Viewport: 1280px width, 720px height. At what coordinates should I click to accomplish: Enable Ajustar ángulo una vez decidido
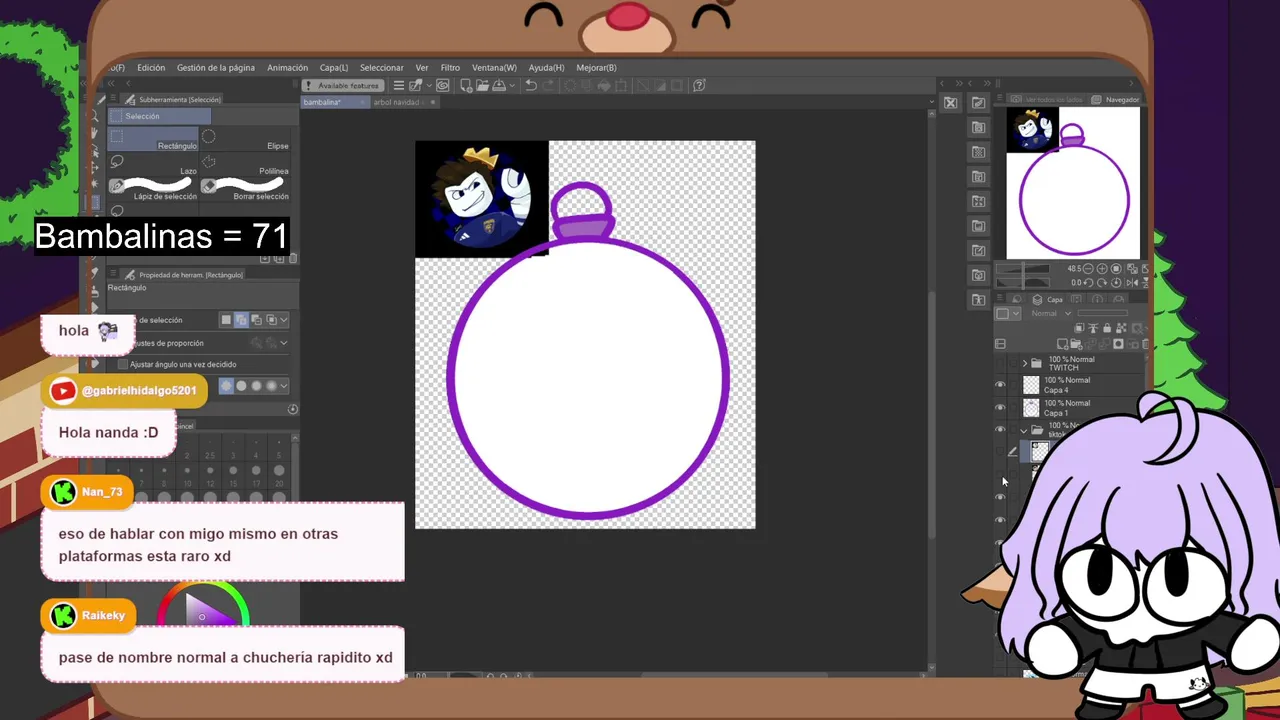point(123,365)
